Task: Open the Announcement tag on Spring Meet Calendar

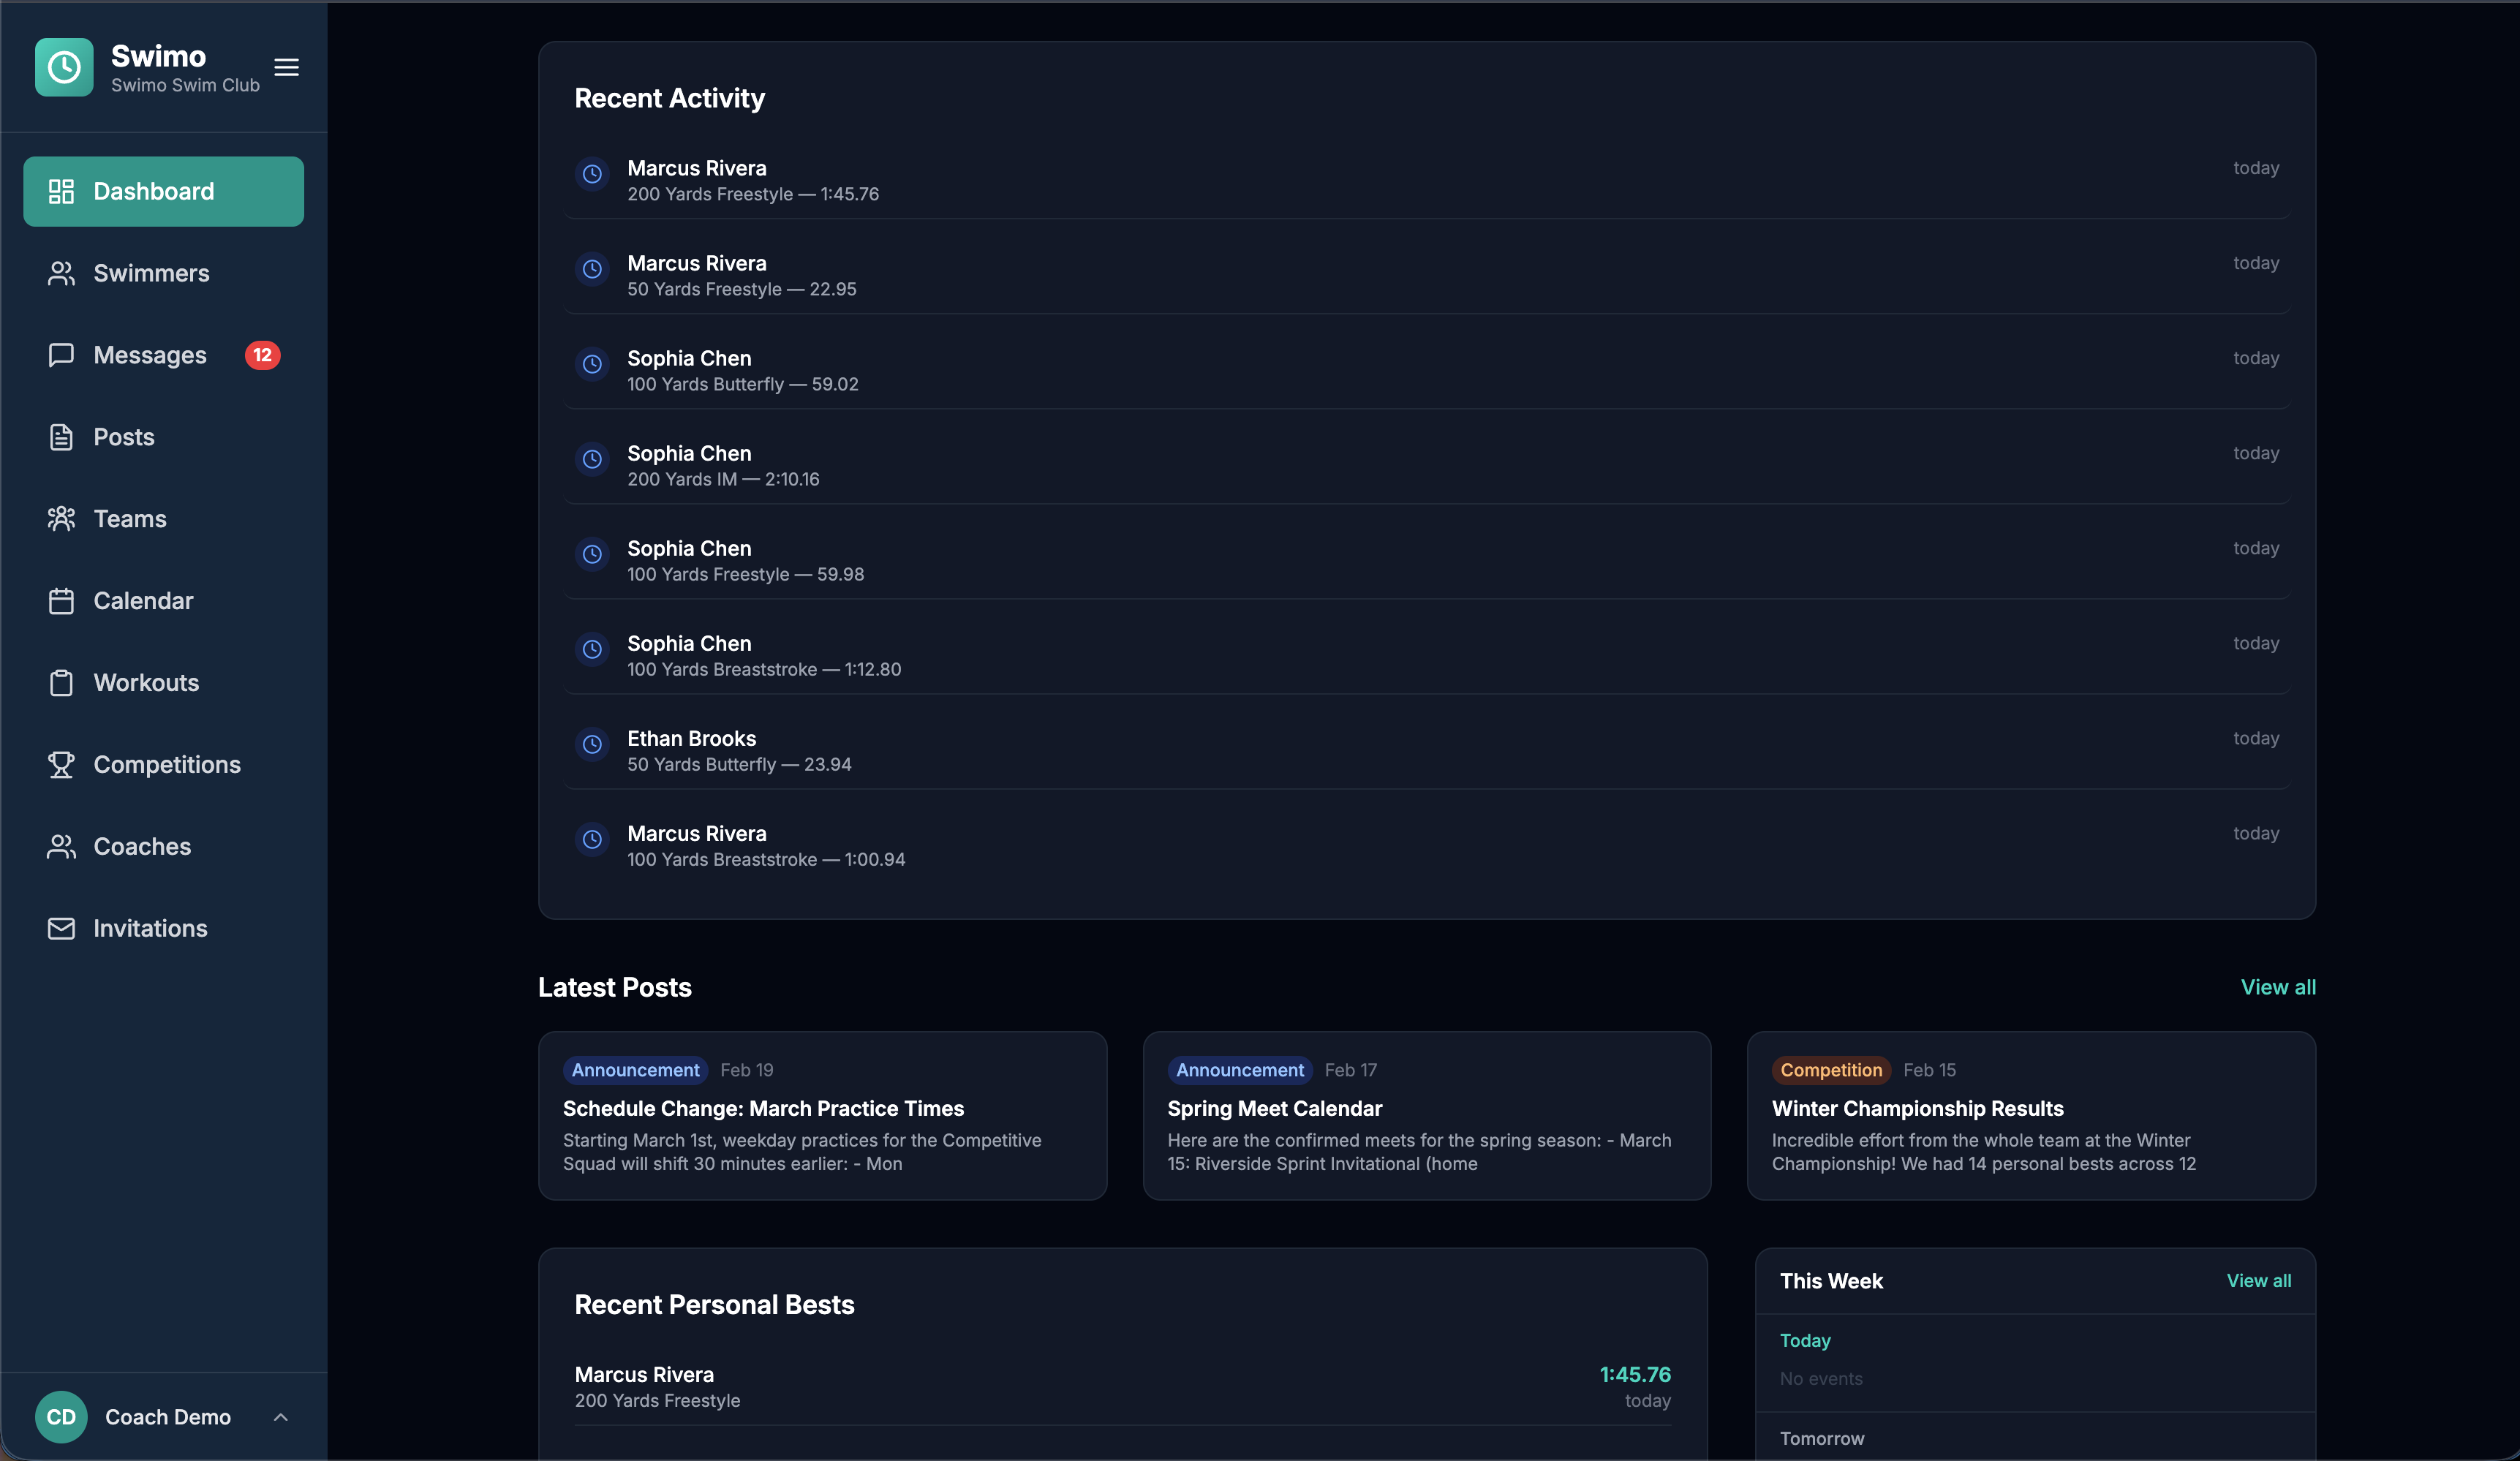Action: 1239,1069
